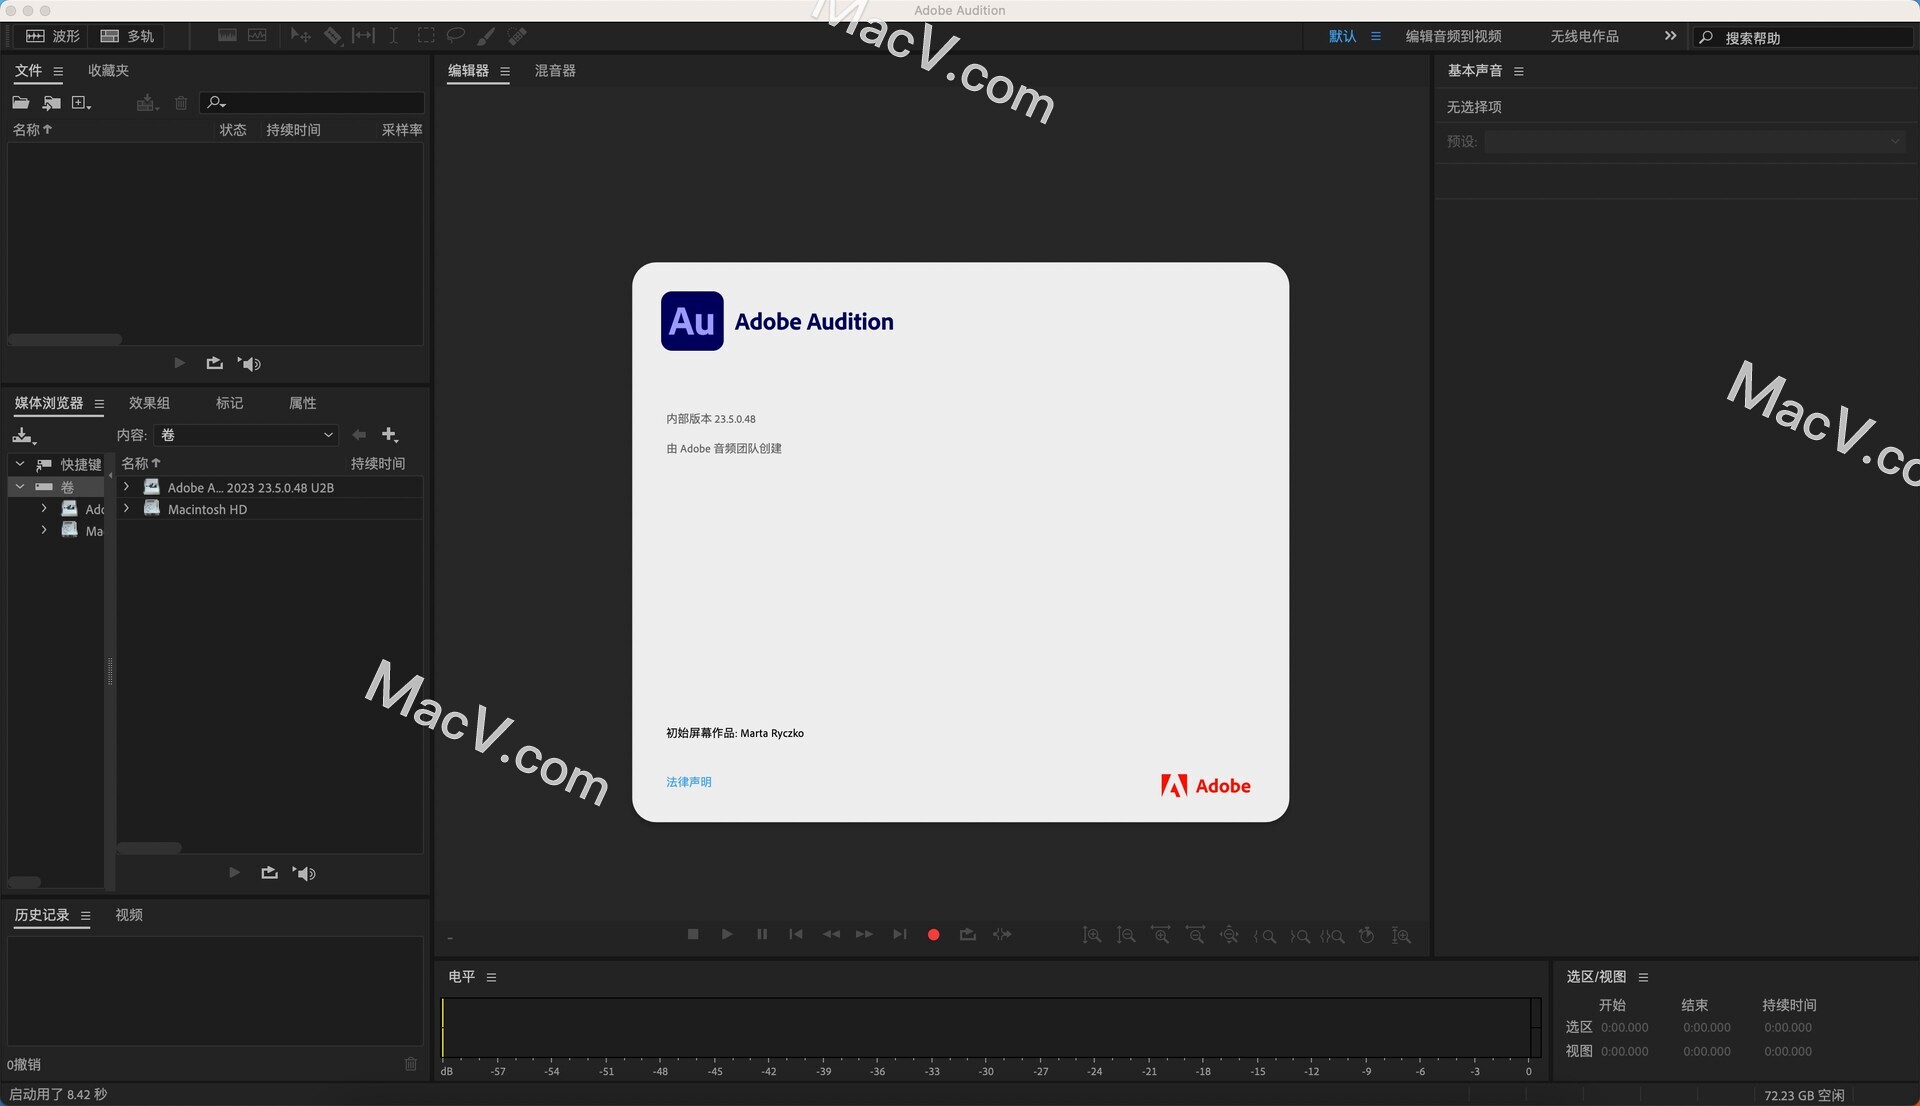Expand the Macintosh HD row
Screen dimensions: 1920x1106
pos(127,508)
